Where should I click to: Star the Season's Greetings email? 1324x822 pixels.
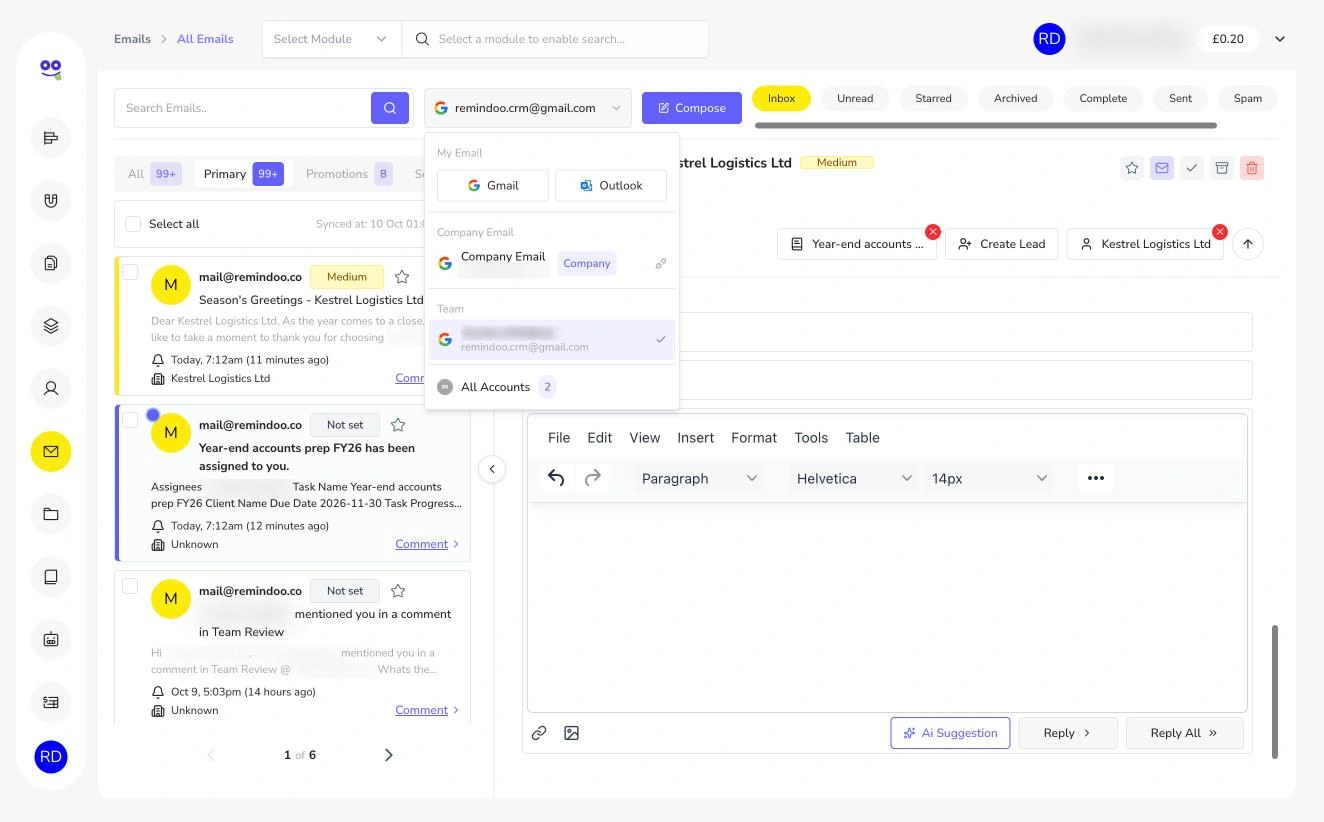[402, 277]
